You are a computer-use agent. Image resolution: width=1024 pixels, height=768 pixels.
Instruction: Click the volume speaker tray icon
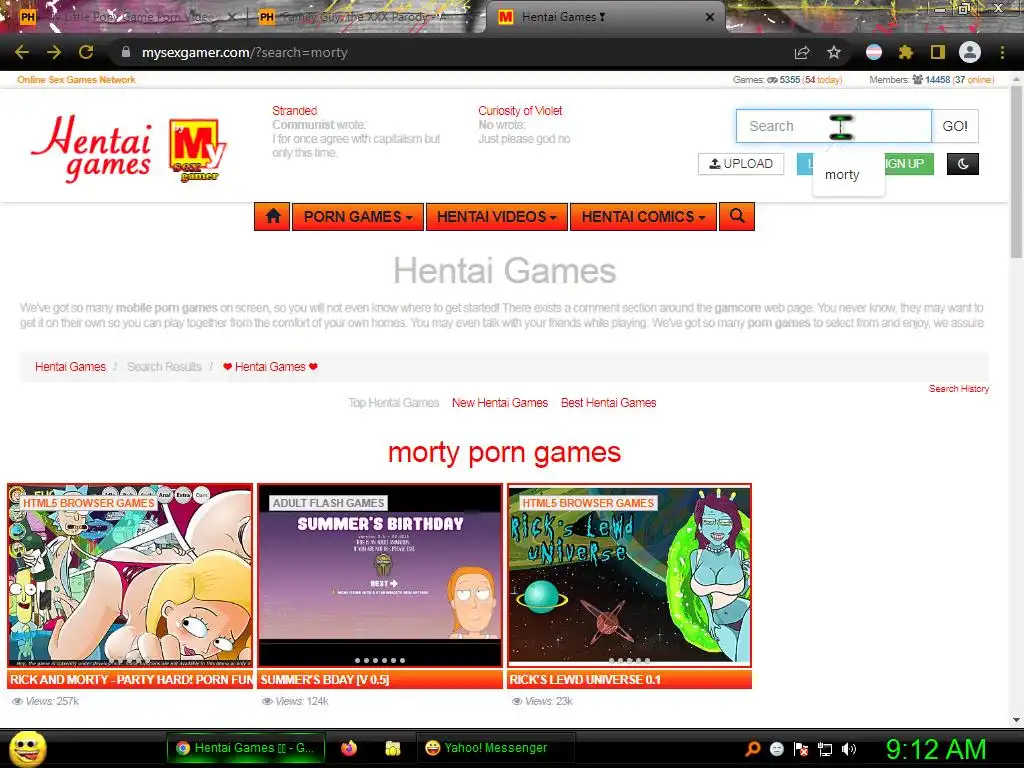[848, 749]
